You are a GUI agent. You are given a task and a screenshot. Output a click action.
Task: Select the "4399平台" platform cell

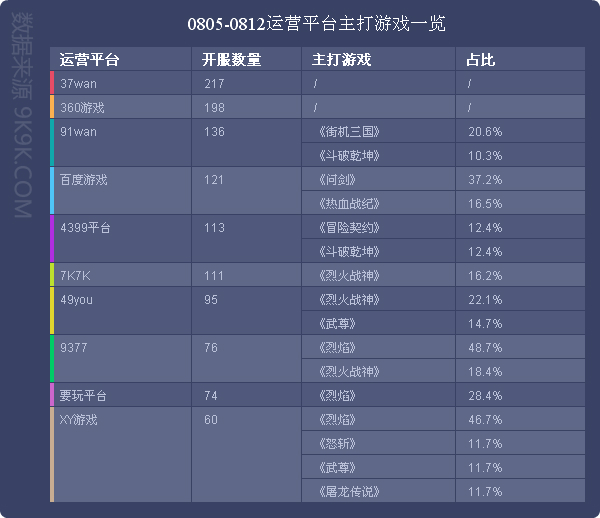(121, 239)
